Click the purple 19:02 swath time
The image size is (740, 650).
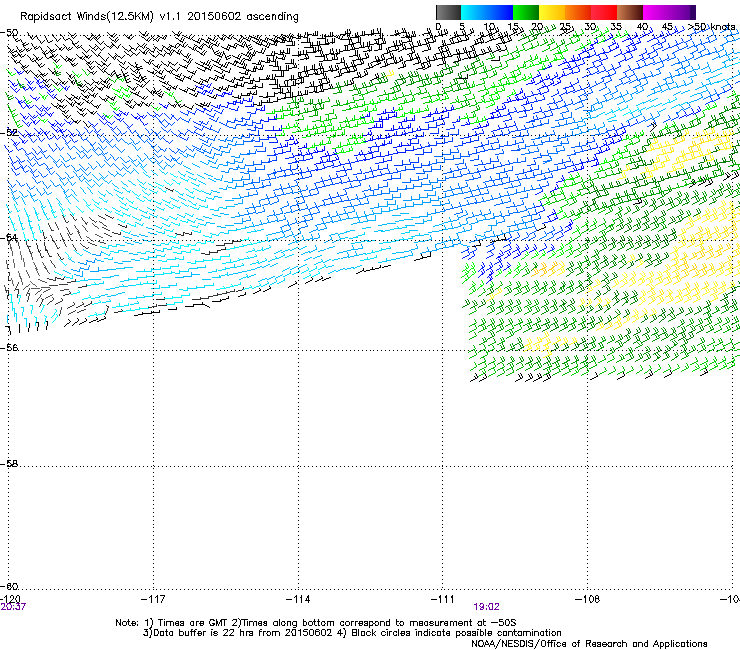487,607
